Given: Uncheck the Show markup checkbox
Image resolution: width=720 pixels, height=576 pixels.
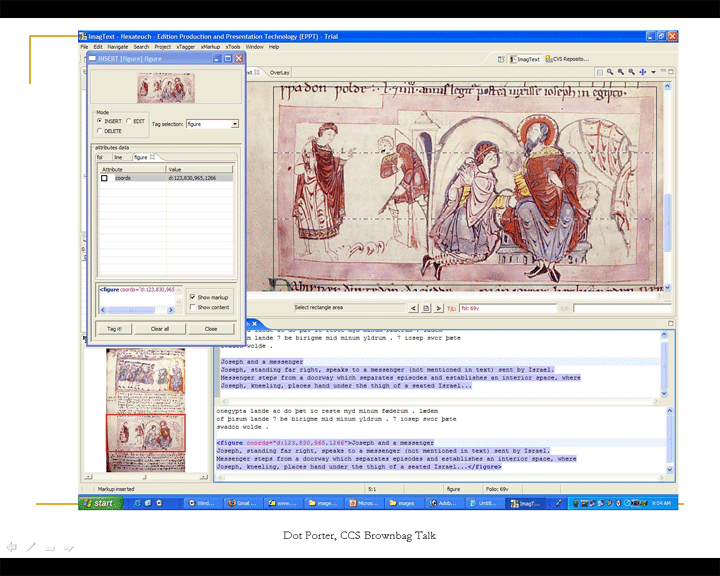Looking at the screenshot, I should (x=193, y=297).
